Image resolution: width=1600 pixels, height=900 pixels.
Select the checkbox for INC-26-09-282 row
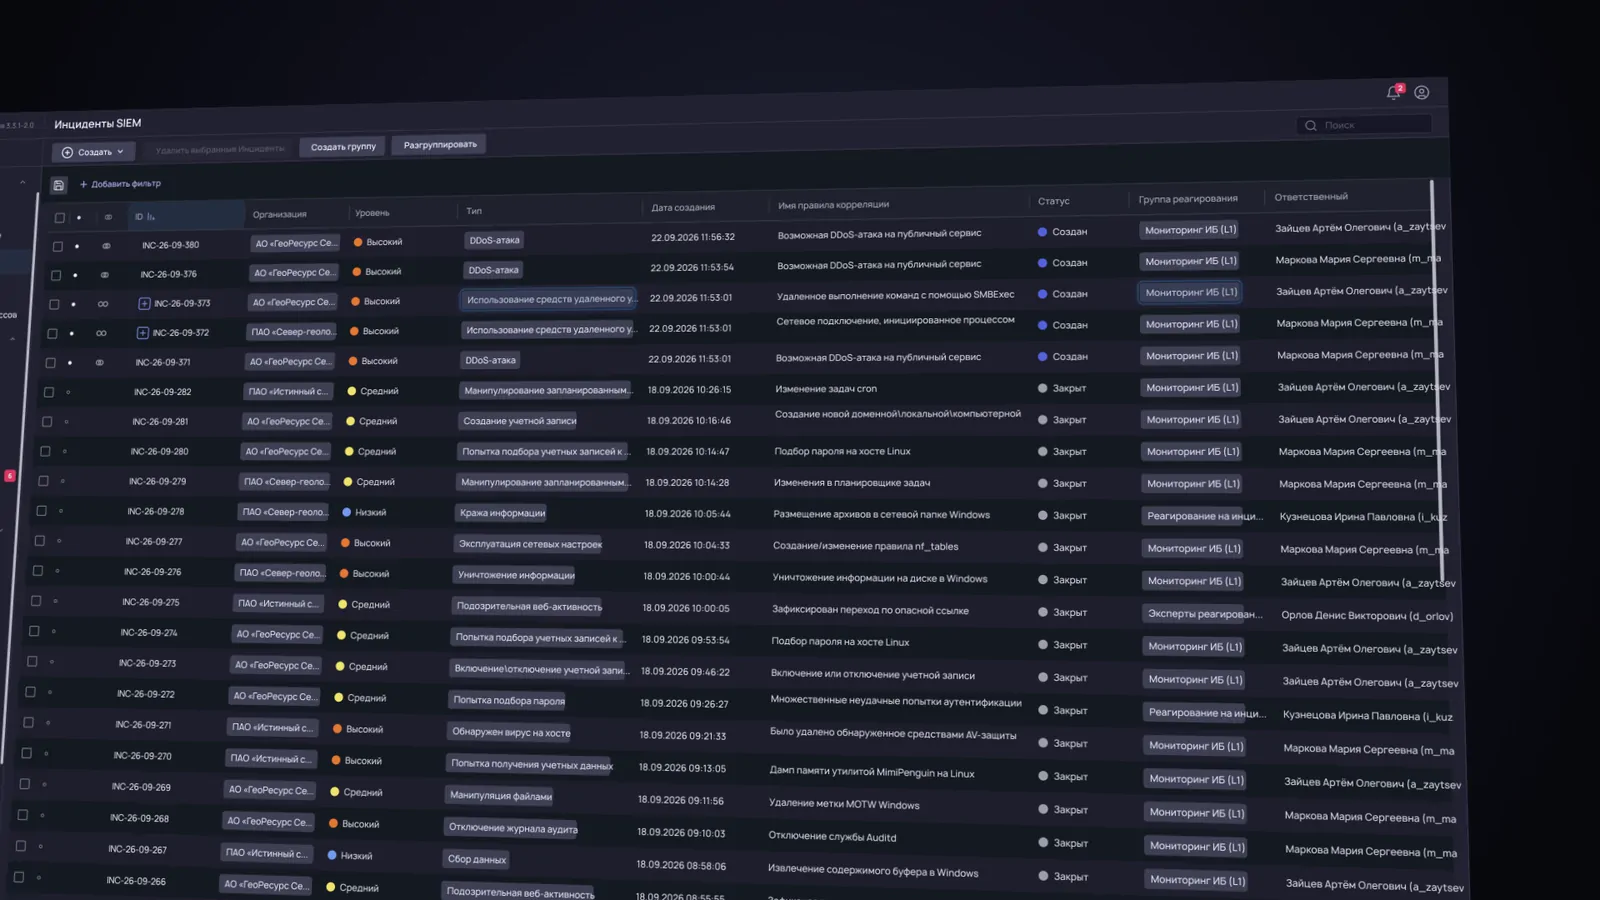(x=49, y=392)
